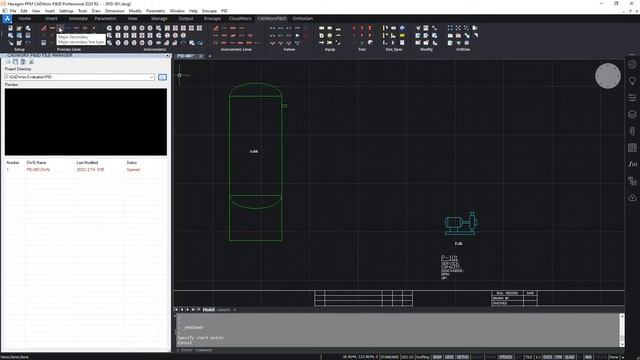Toggle DUCS in status bar

pos(547,357)
